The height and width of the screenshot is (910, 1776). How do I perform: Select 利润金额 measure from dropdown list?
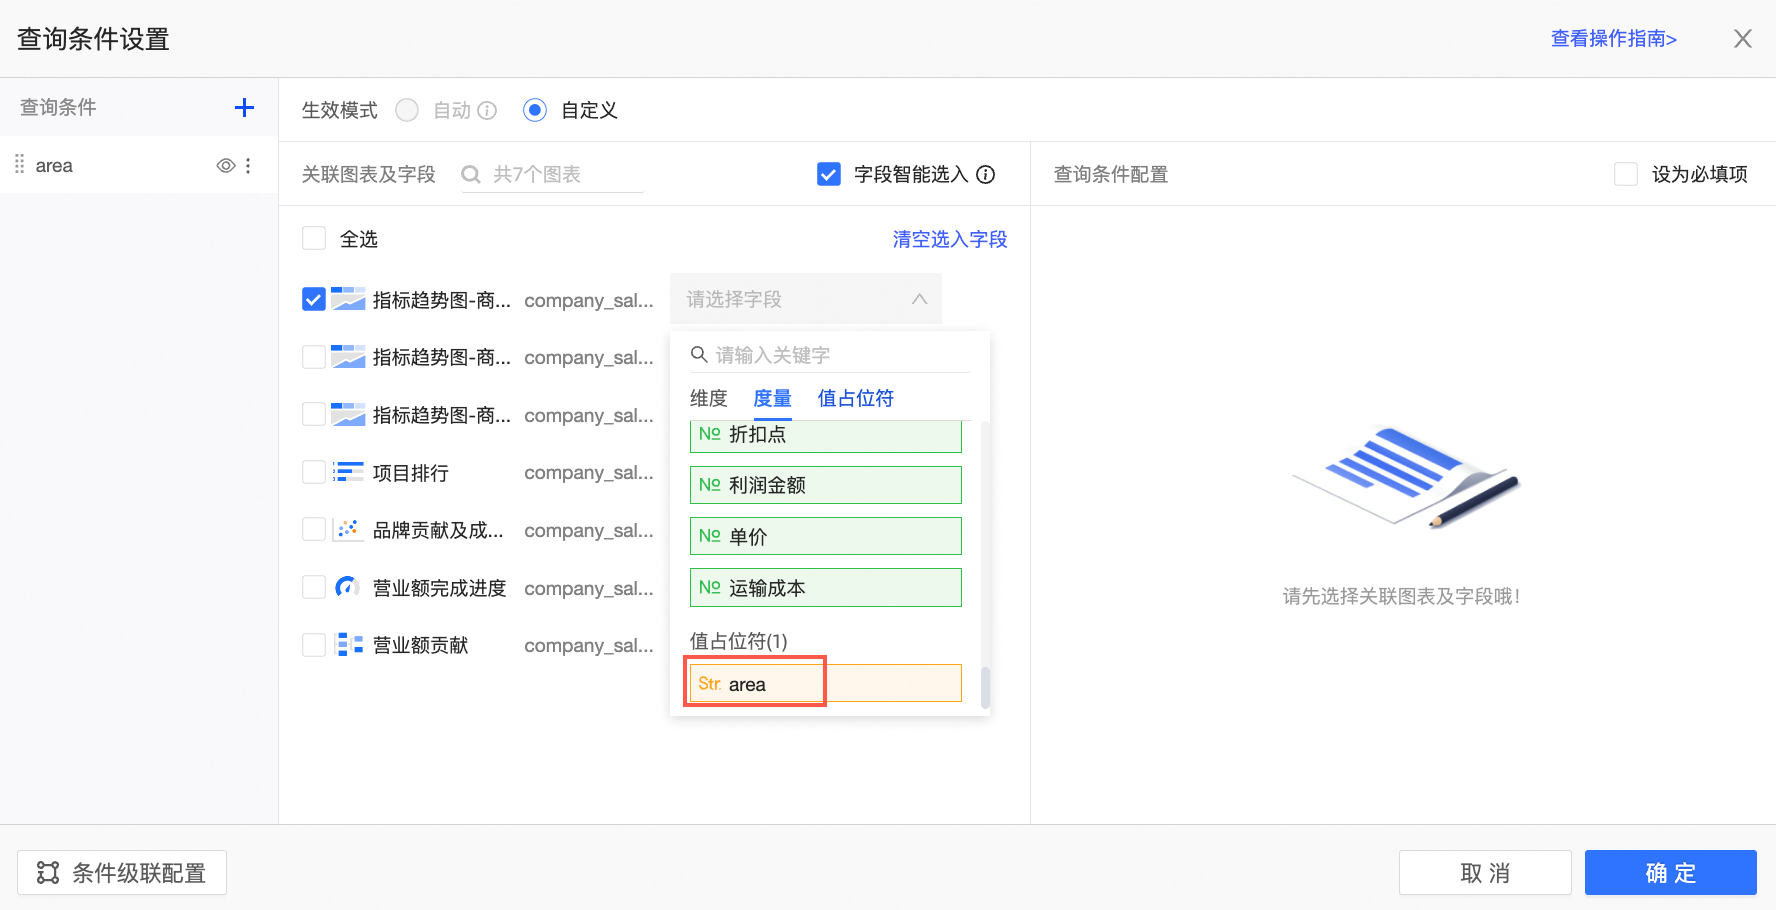tap(825, 485)
